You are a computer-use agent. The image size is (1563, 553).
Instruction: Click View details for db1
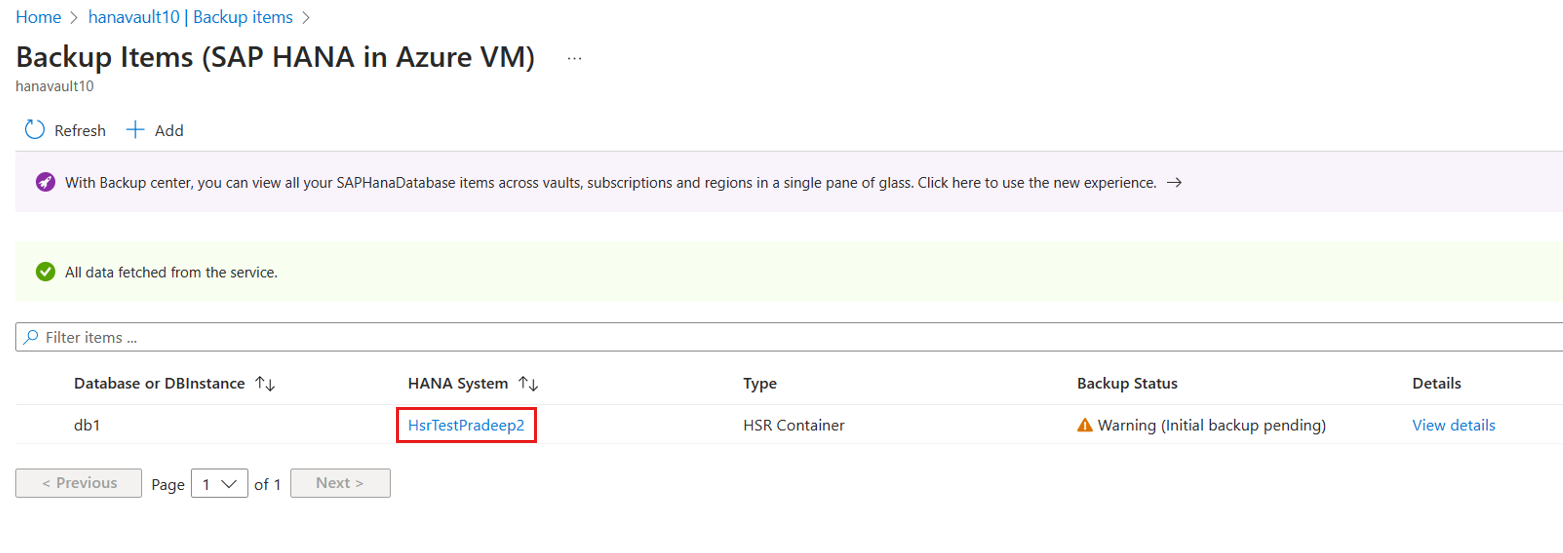1454,426
